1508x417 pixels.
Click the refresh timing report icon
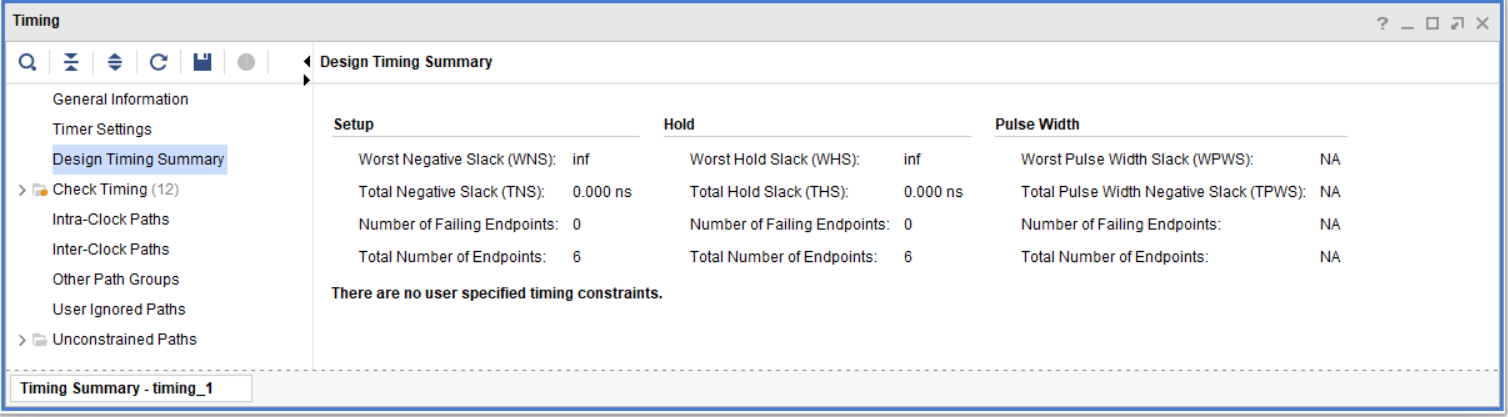158,62
